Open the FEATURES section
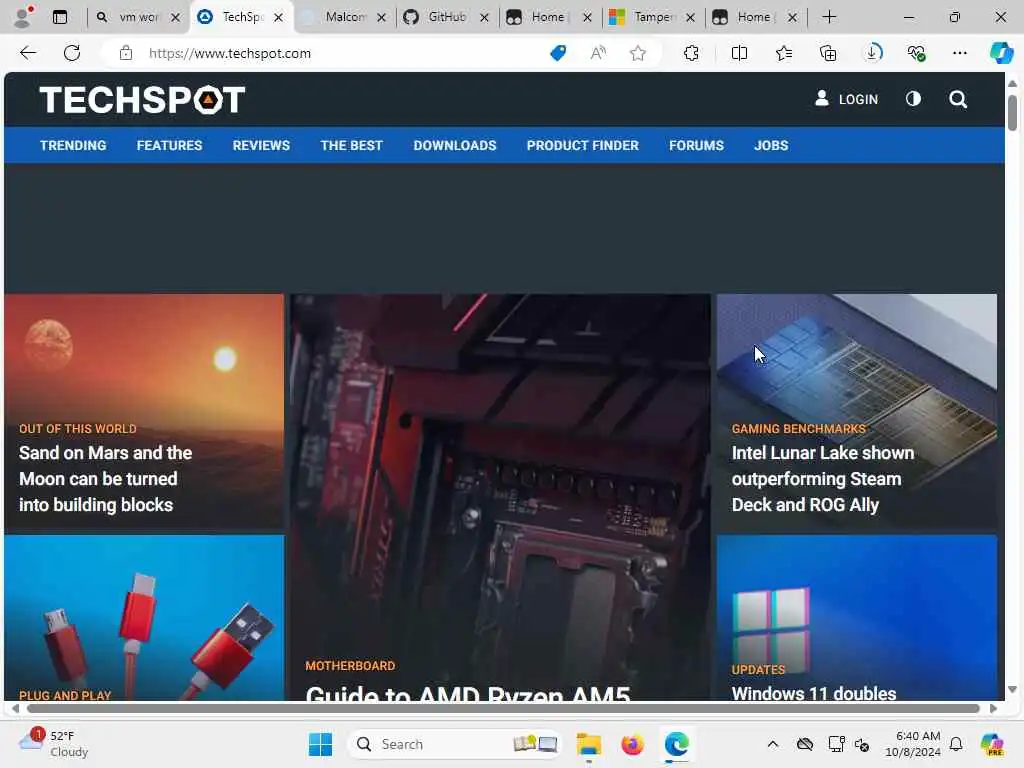This screenshot has height=768, width=1024. click(169, 145)
